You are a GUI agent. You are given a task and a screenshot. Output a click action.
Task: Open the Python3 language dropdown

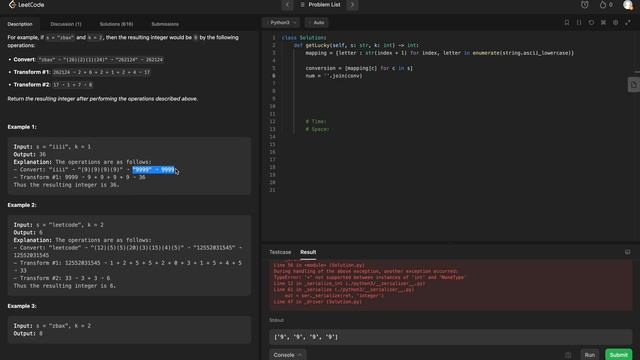pyautogui.click(x=282, y=22)
